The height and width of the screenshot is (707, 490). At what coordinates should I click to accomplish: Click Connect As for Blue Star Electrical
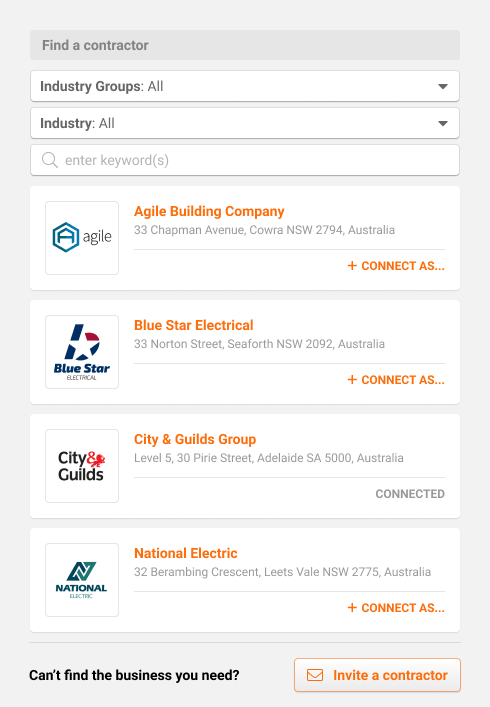pyautogui.click(x=396, y=380)
